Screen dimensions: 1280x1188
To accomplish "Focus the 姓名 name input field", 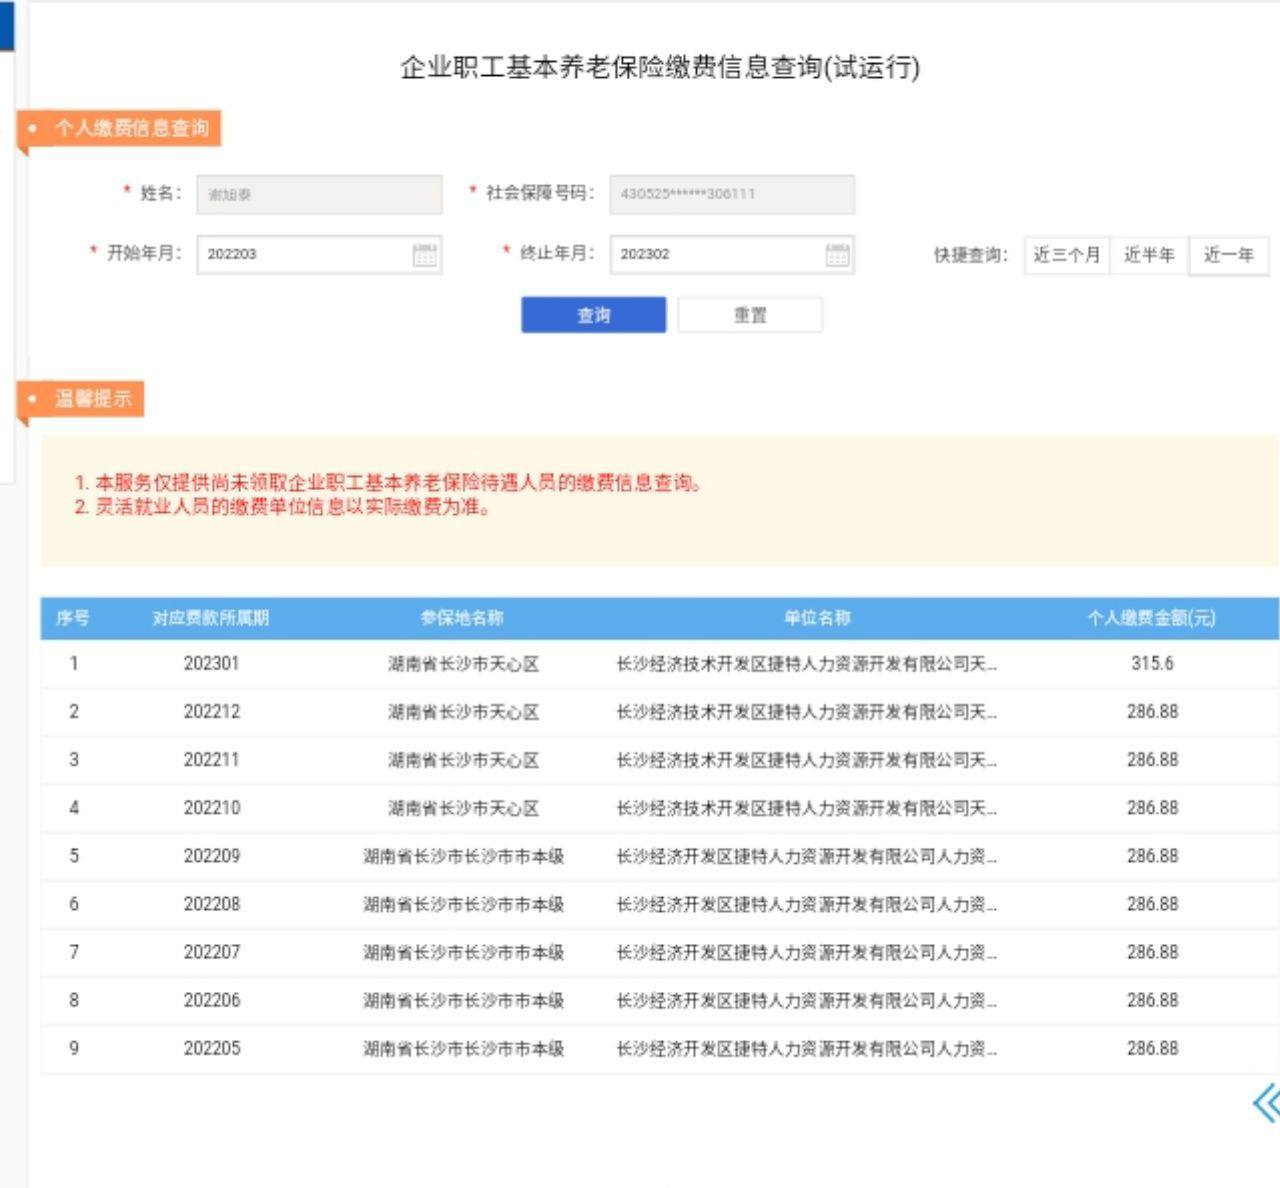I will [319, 195].
